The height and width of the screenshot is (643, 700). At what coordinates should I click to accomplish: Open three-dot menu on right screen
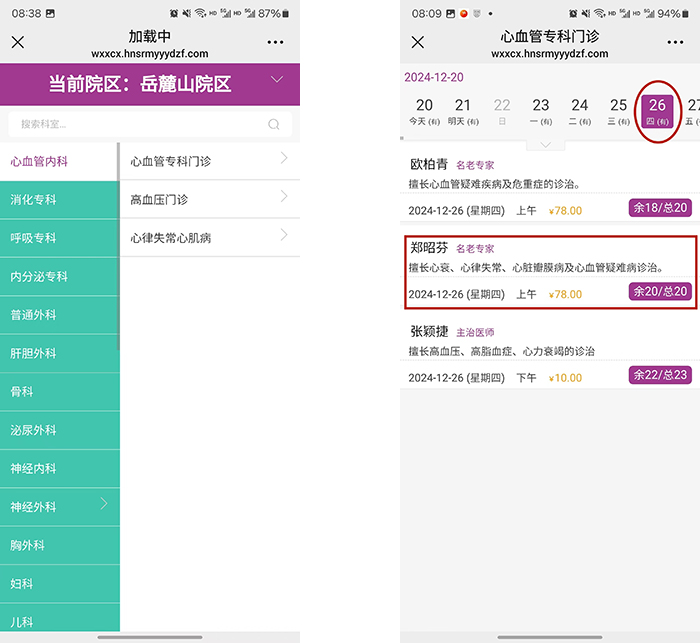point(675,42)
